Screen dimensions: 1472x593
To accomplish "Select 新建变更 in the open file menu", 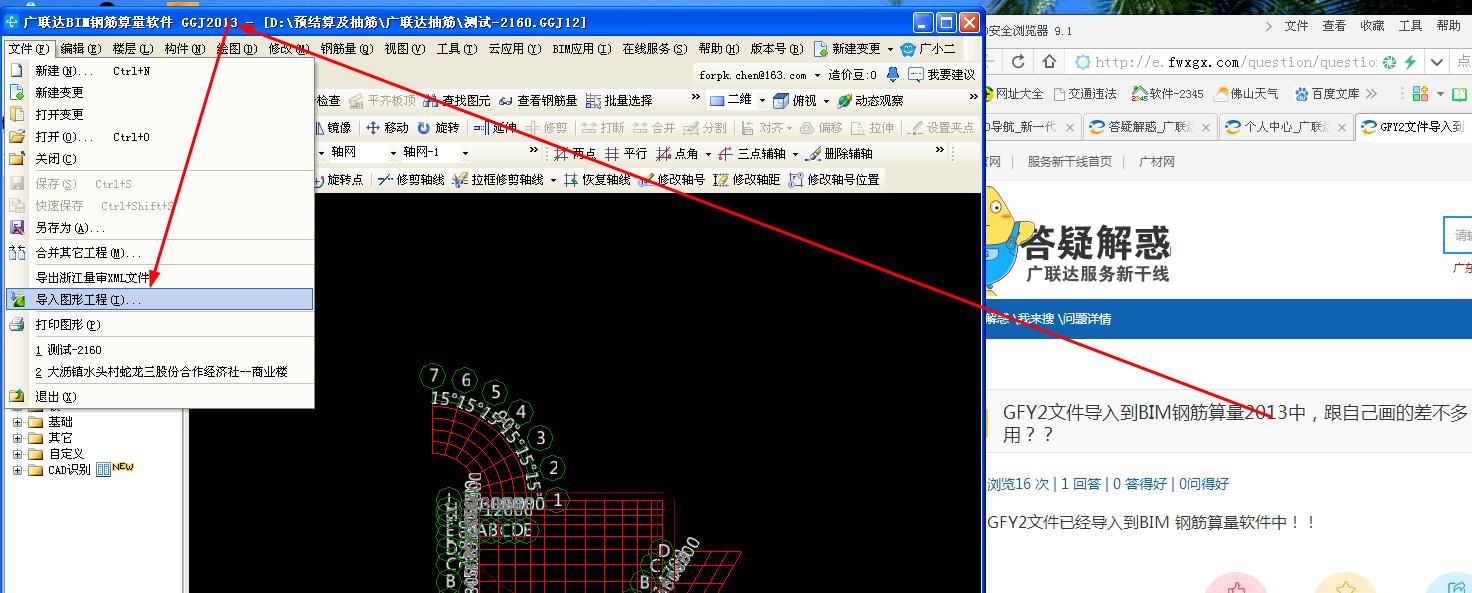I will (160, 92).
